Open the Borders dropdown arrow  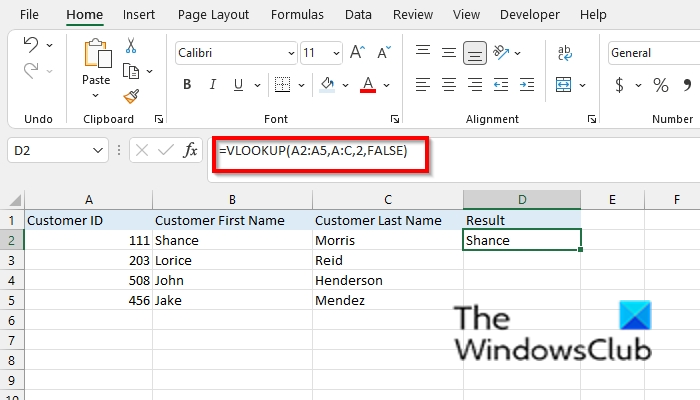coord(301,85)
